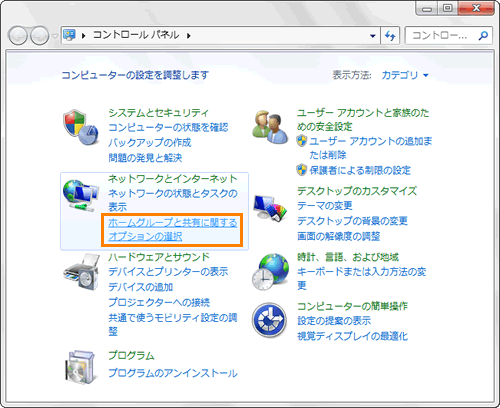Expand the address bar history dropdown
This screenshot has width=500, height=408.
tap(373, 36)
